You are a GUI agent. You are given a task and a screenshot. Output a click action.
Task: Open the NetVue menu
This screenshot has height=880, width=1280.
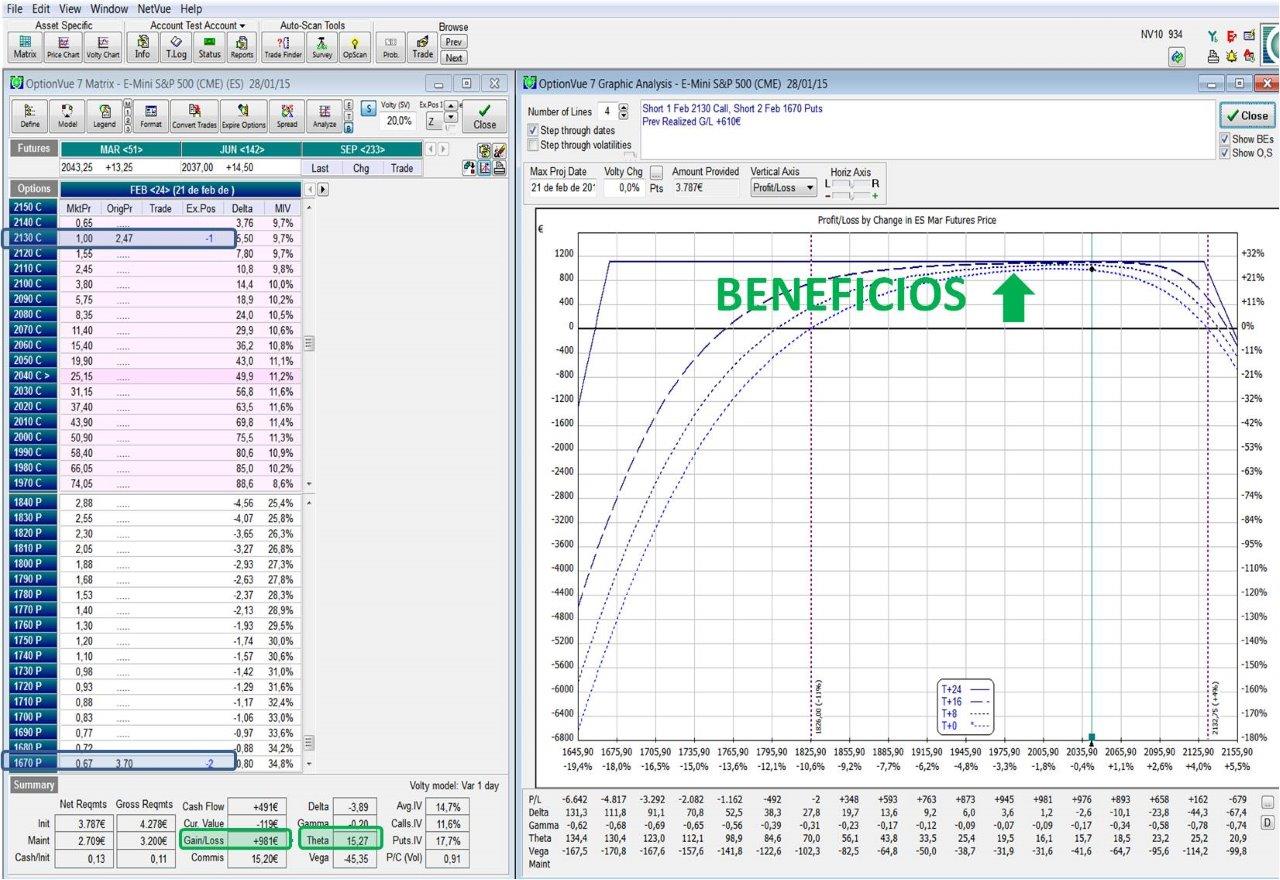155,8
